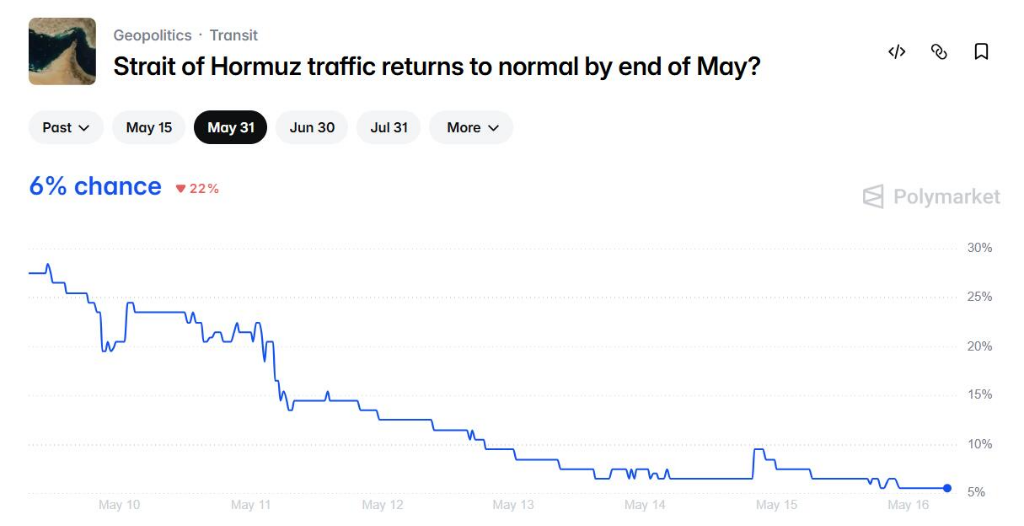The width and height of the screenshot is (1024, 526).
Task: Open the Strait of Hormuz satellite thumbnail
Action: tap(62, 52)
